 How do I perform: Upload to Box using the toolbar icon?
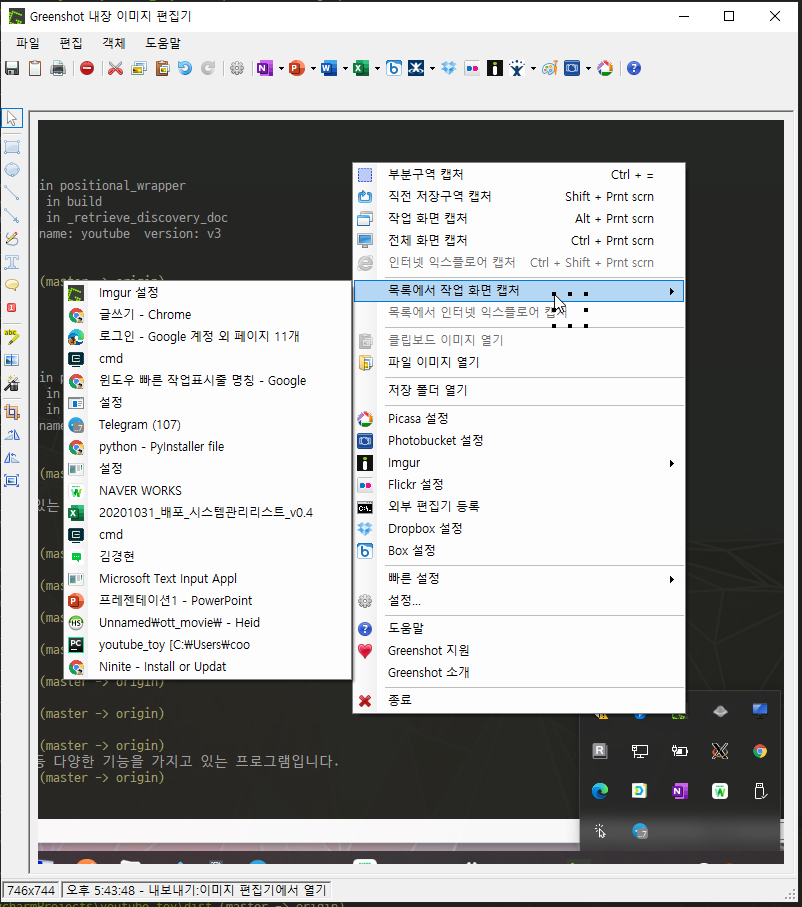394,68
